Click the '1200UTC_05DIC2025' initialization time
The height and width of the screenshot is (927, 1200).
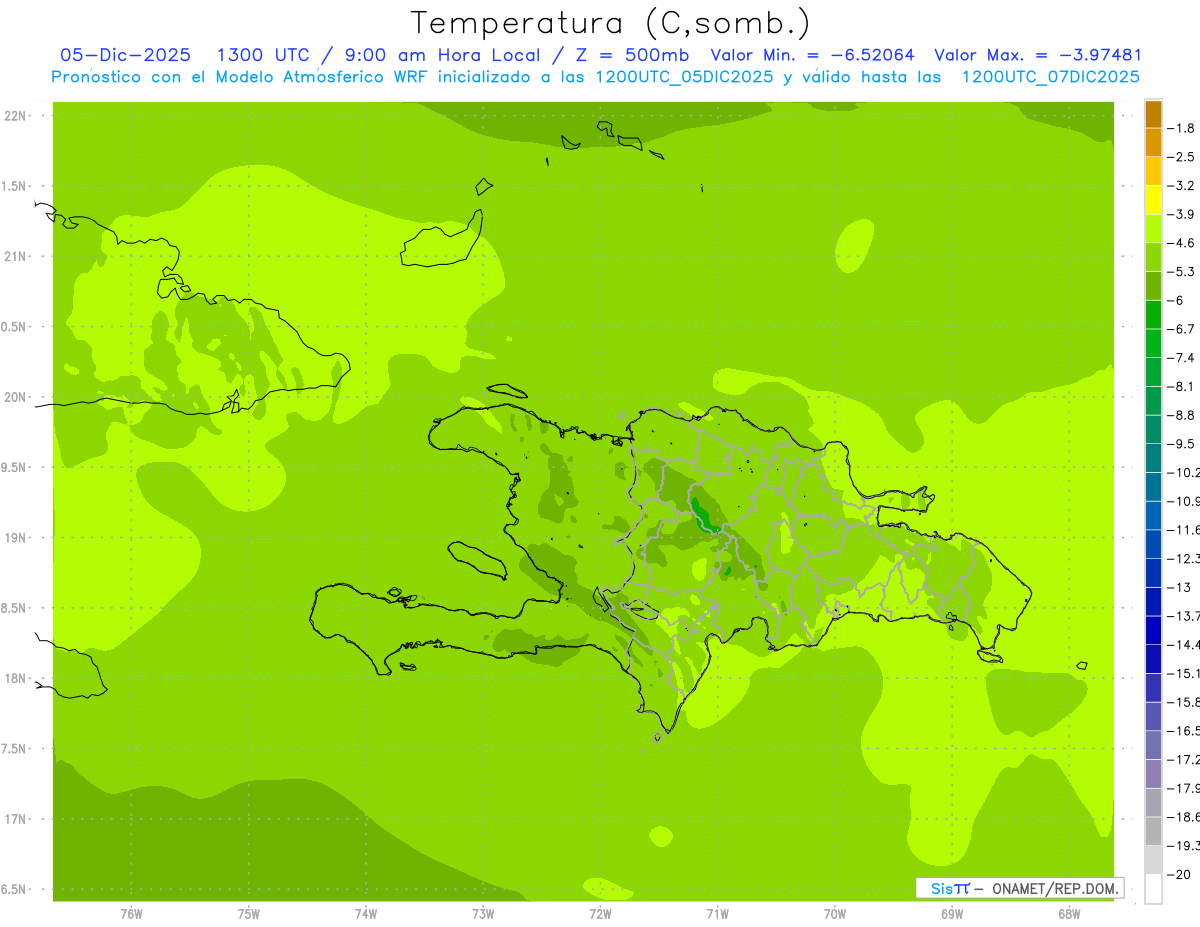[683, 77]
